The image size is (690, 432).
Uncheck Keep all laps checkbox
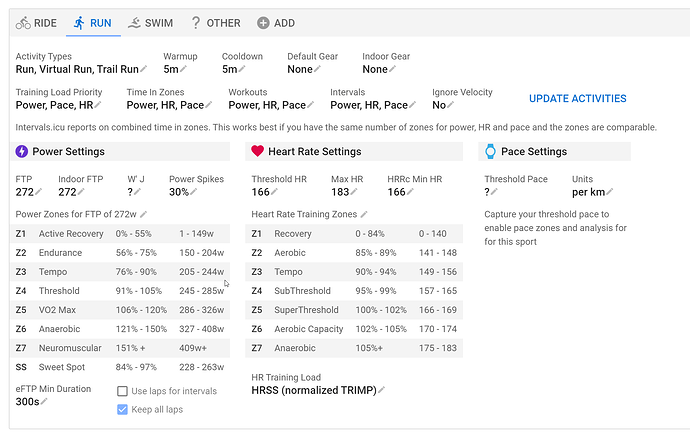(x=122, y=410)
